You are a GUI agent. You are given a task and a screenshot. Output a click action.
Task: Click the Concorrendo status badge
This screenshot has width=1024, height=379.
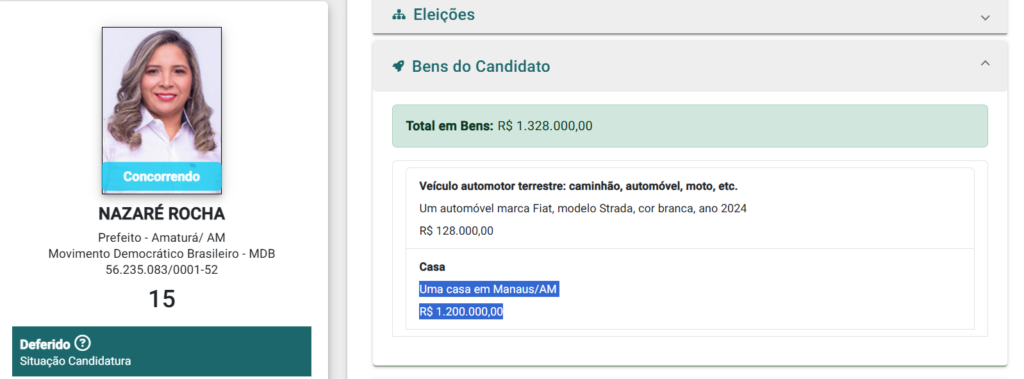[162, 176]
